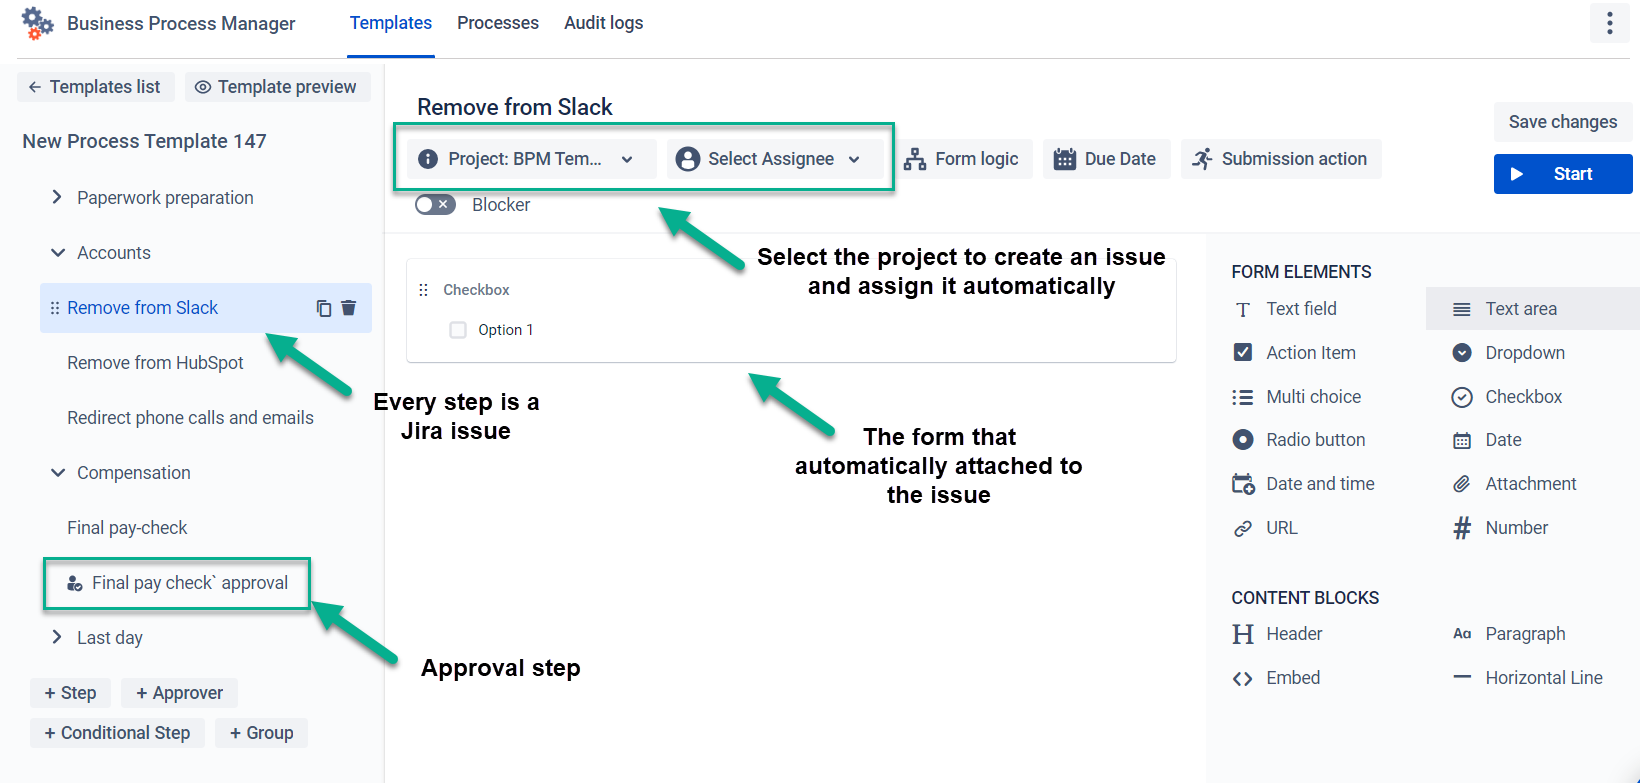Go back to Templates list
Screen dimensions: 1640x783
[96, 87]
